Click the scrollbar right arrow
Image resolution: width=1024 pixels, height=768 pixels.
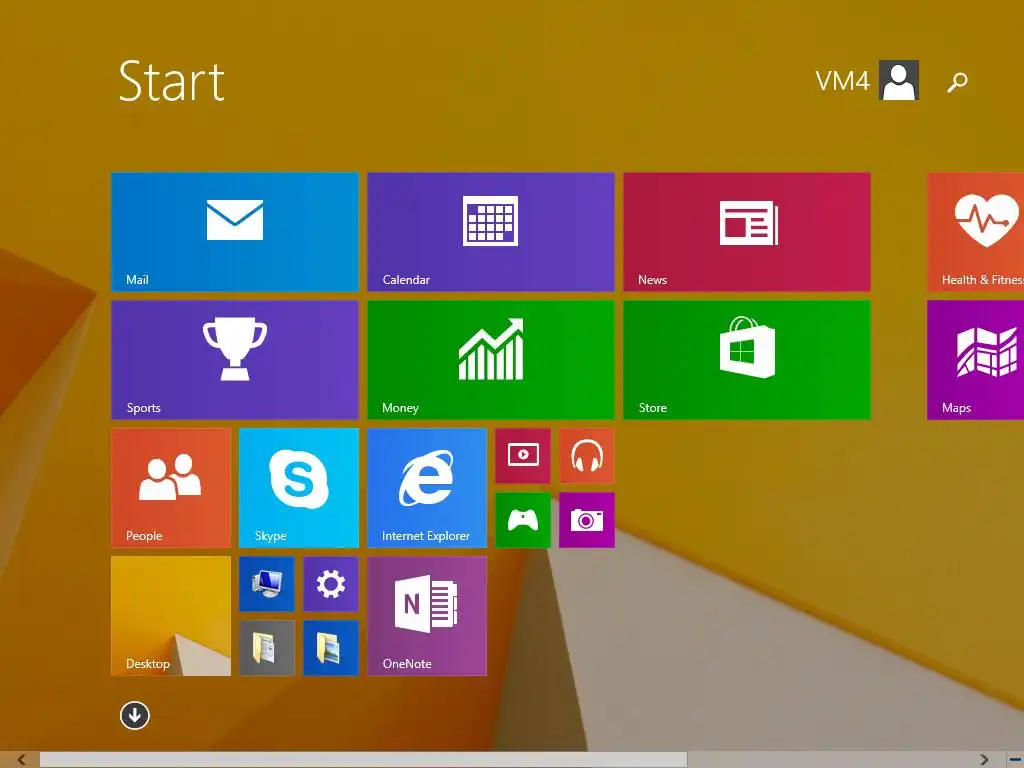coord(984,760)
